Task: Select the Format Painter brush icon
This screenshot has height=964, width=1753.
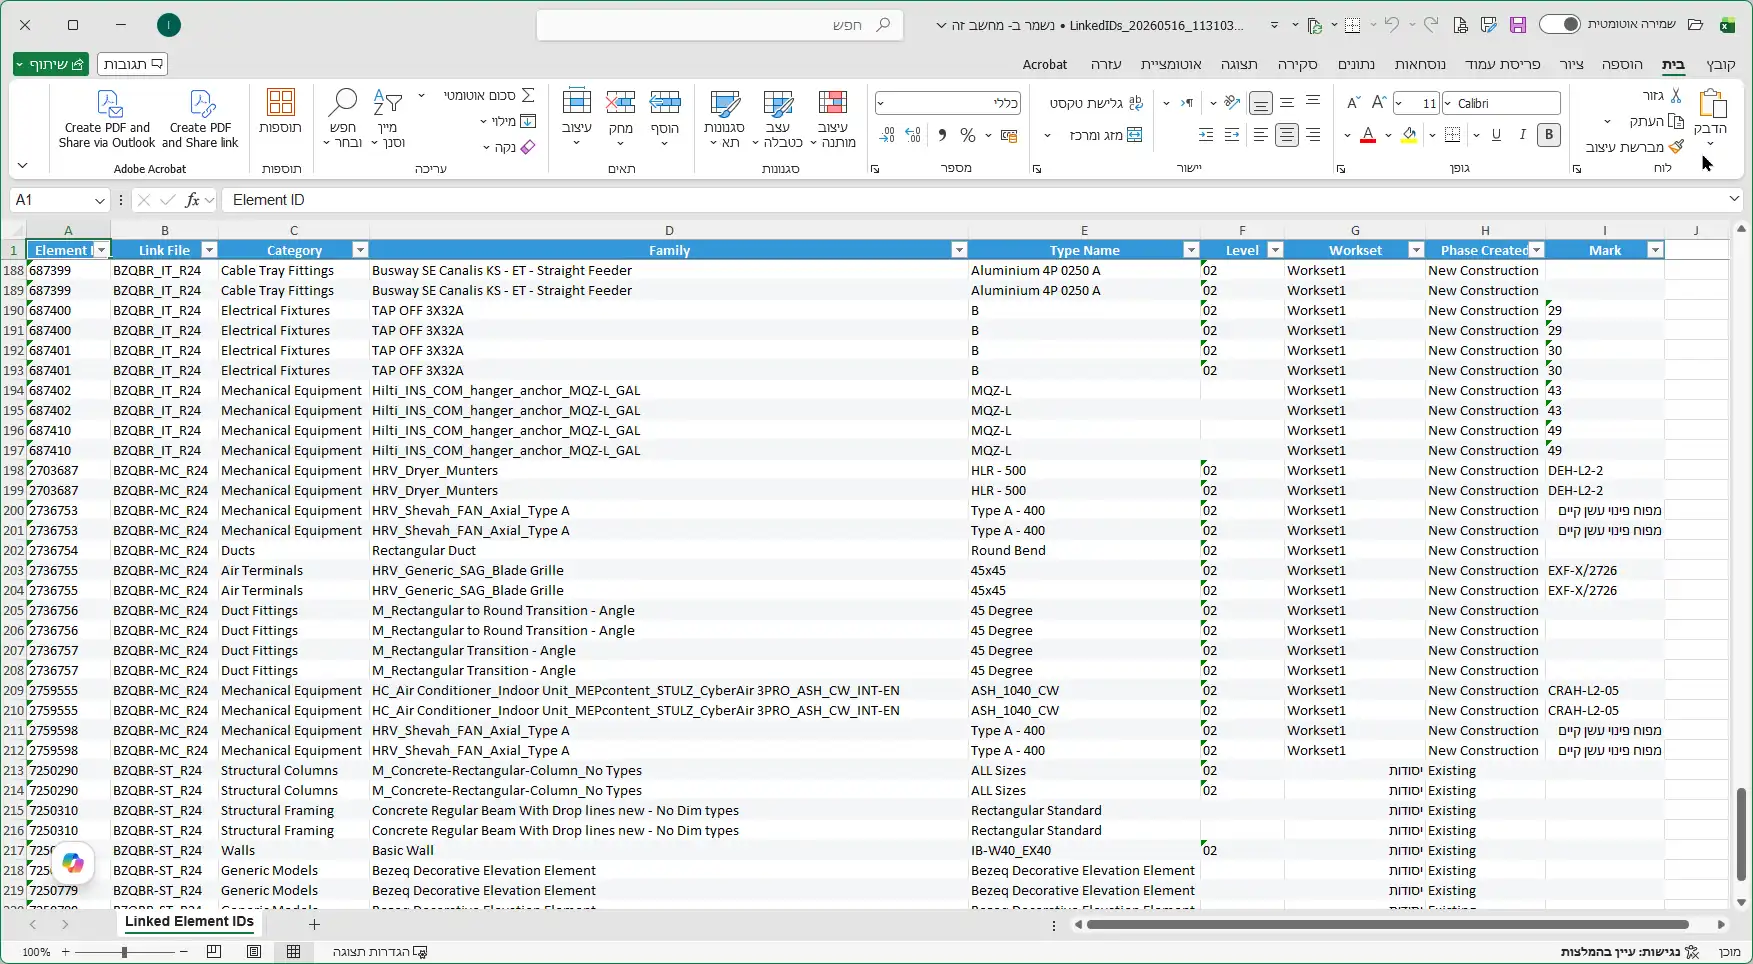Action: point(1677,147)
